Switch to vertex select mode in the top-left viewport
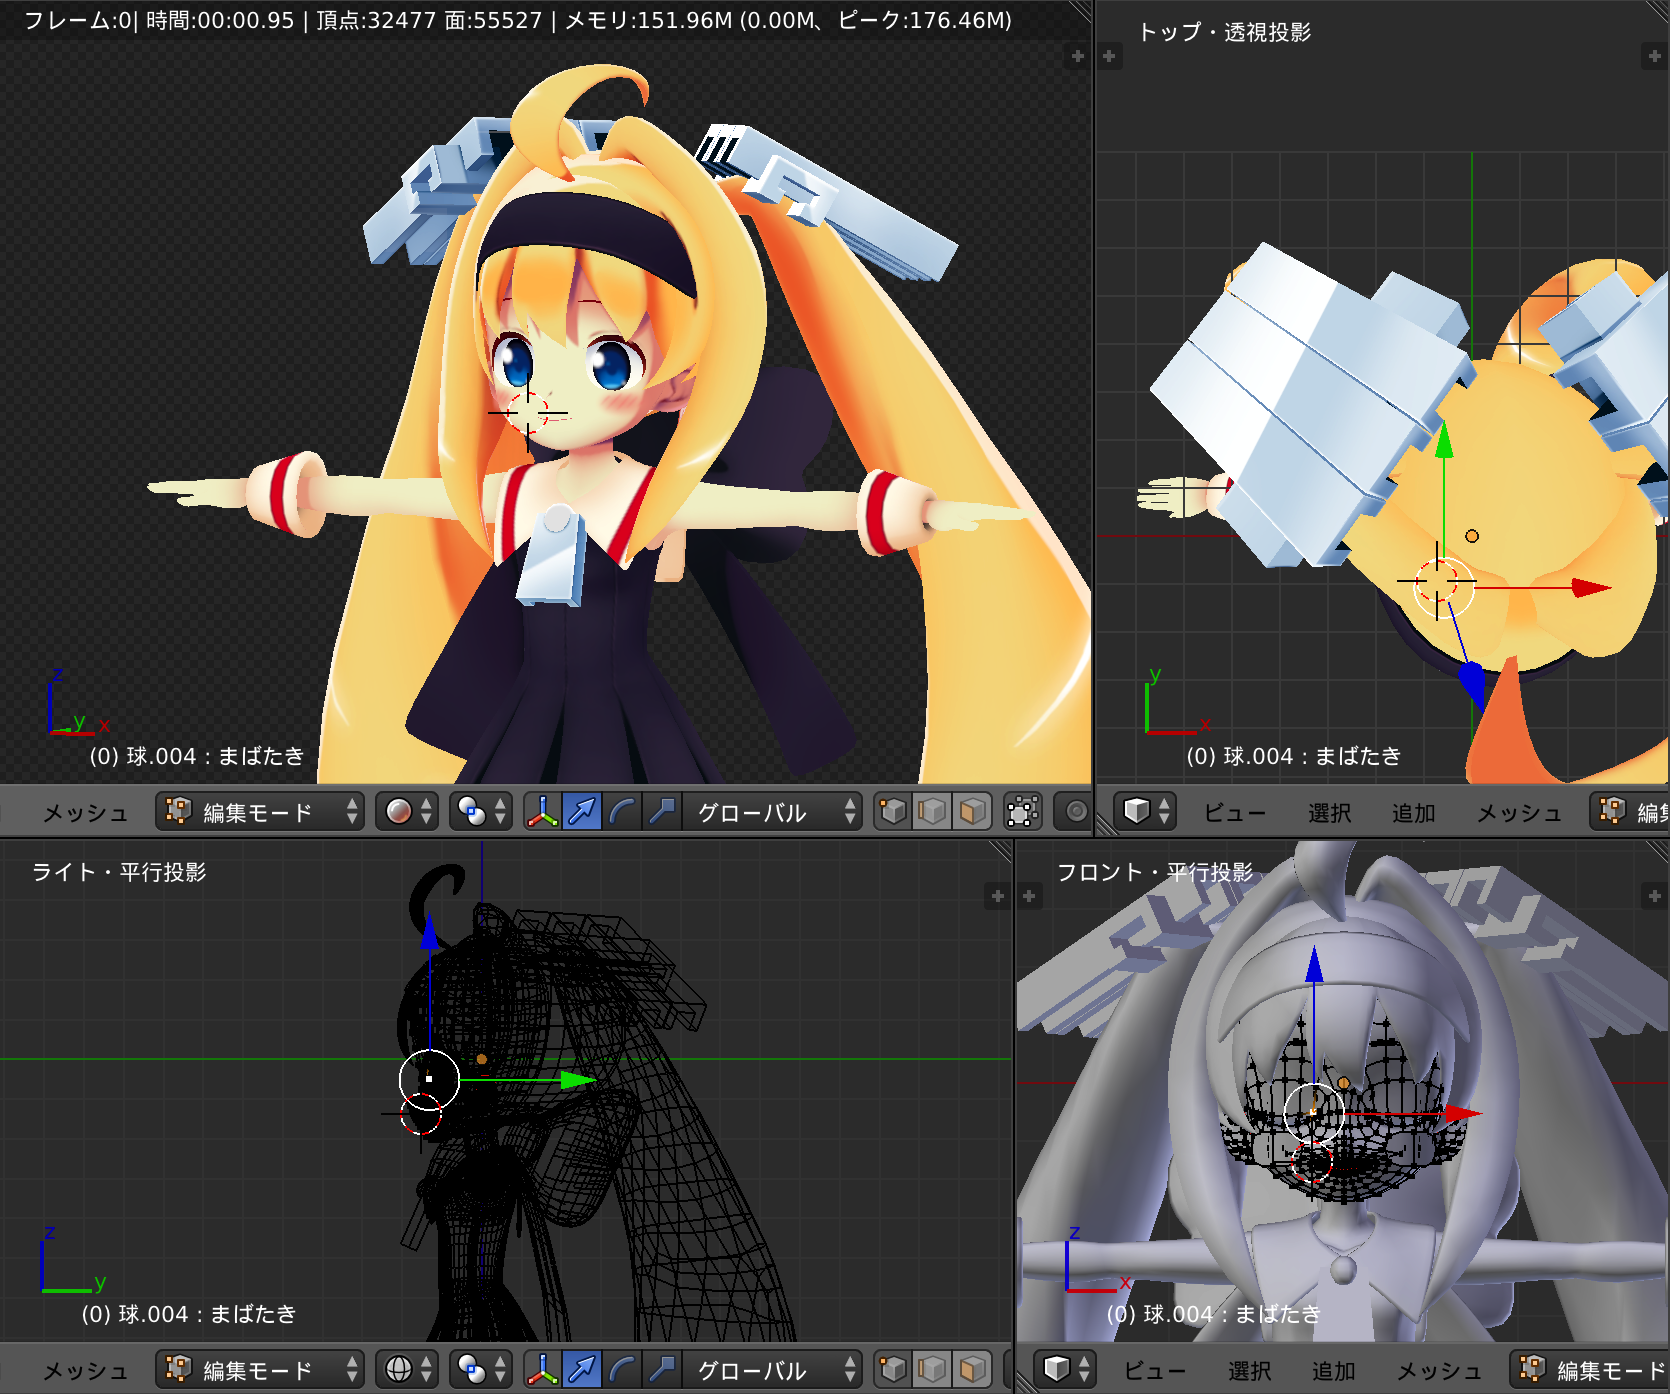1670x1394 pixels. (893, 812)
